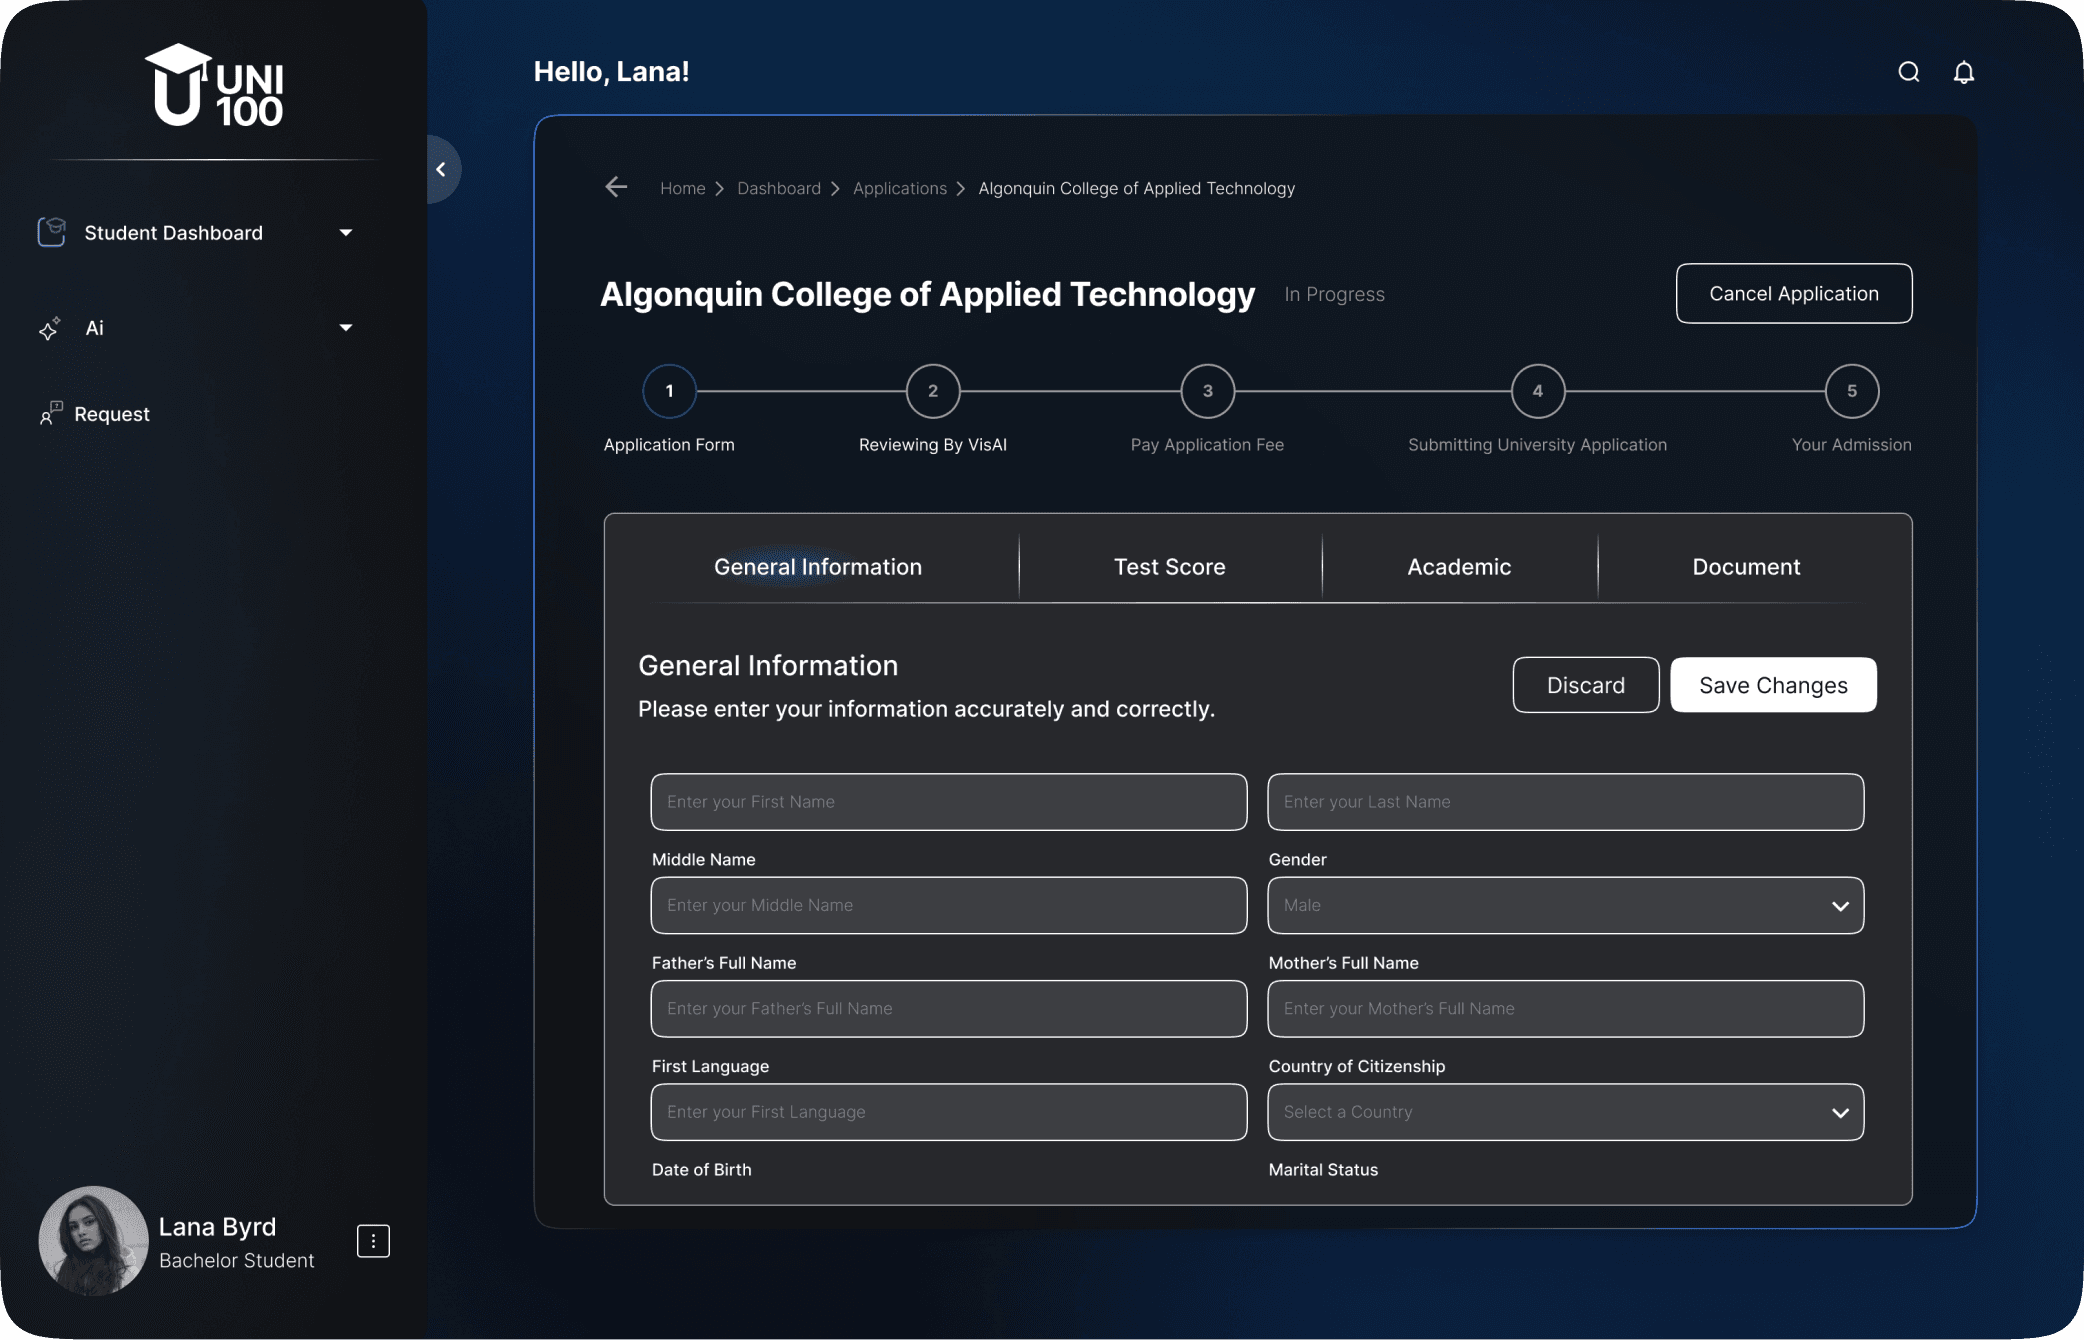Click the 'Marital Status' label
This screenshot has width=2084, height=1340.
point(1323,1169)
